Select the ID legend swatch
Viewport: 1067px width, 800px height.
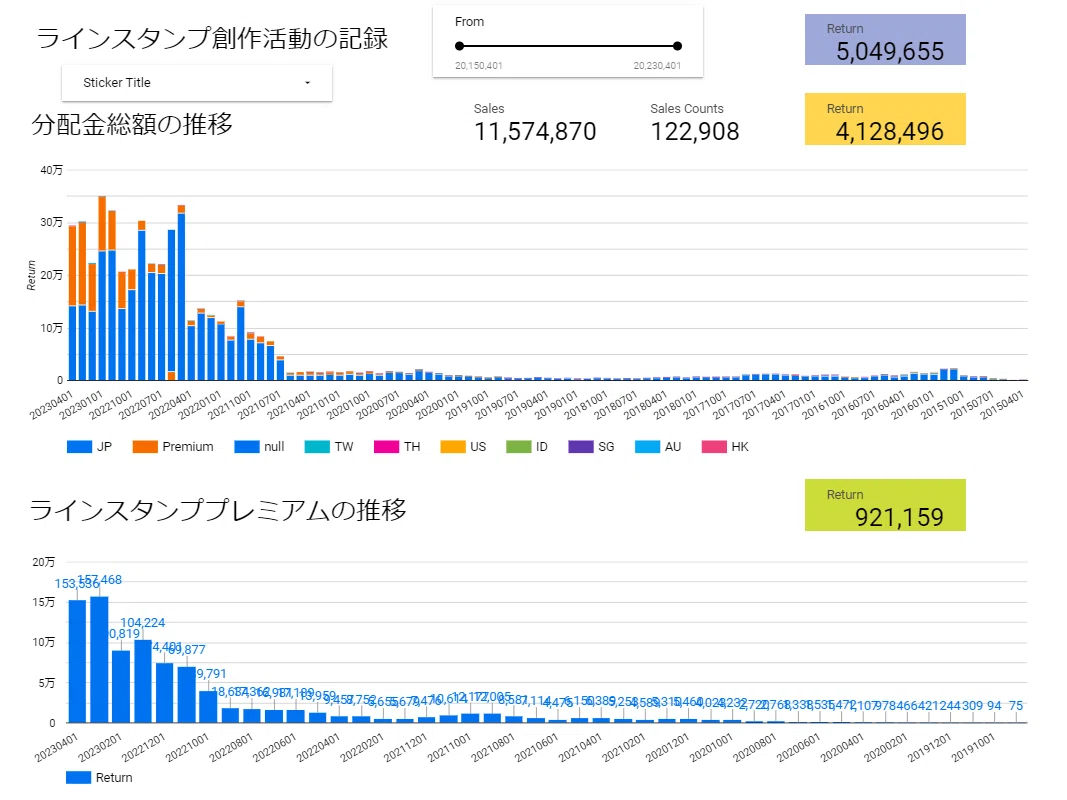tap(519, 447)
